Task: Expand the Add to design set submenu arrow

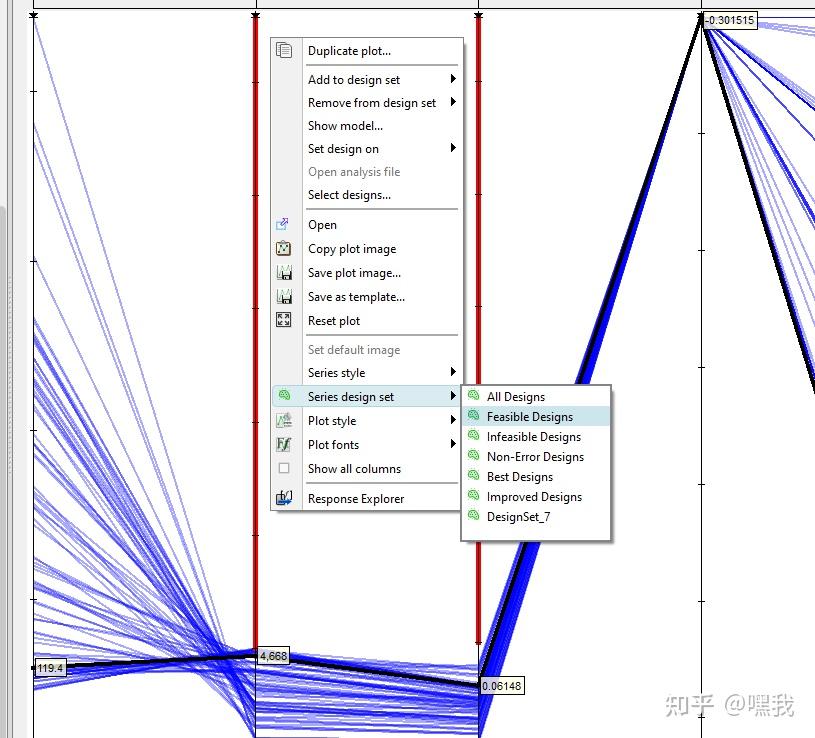Action: click(453, 78)
